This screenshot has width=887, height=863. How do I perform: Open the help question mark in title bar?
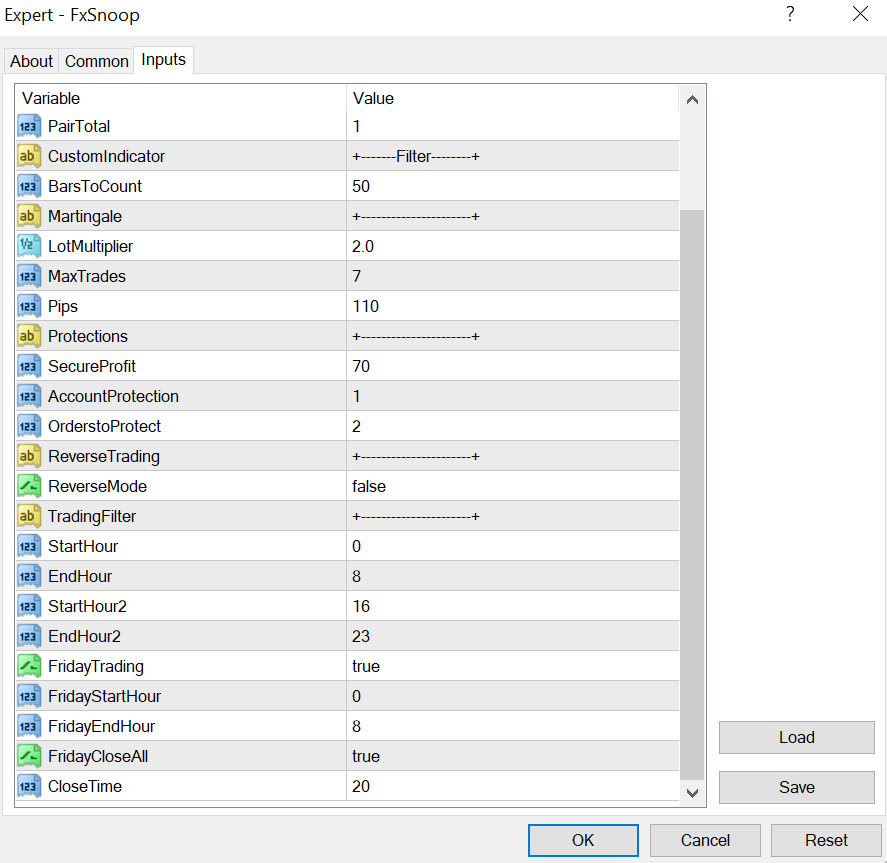click(x=790, y=14)
